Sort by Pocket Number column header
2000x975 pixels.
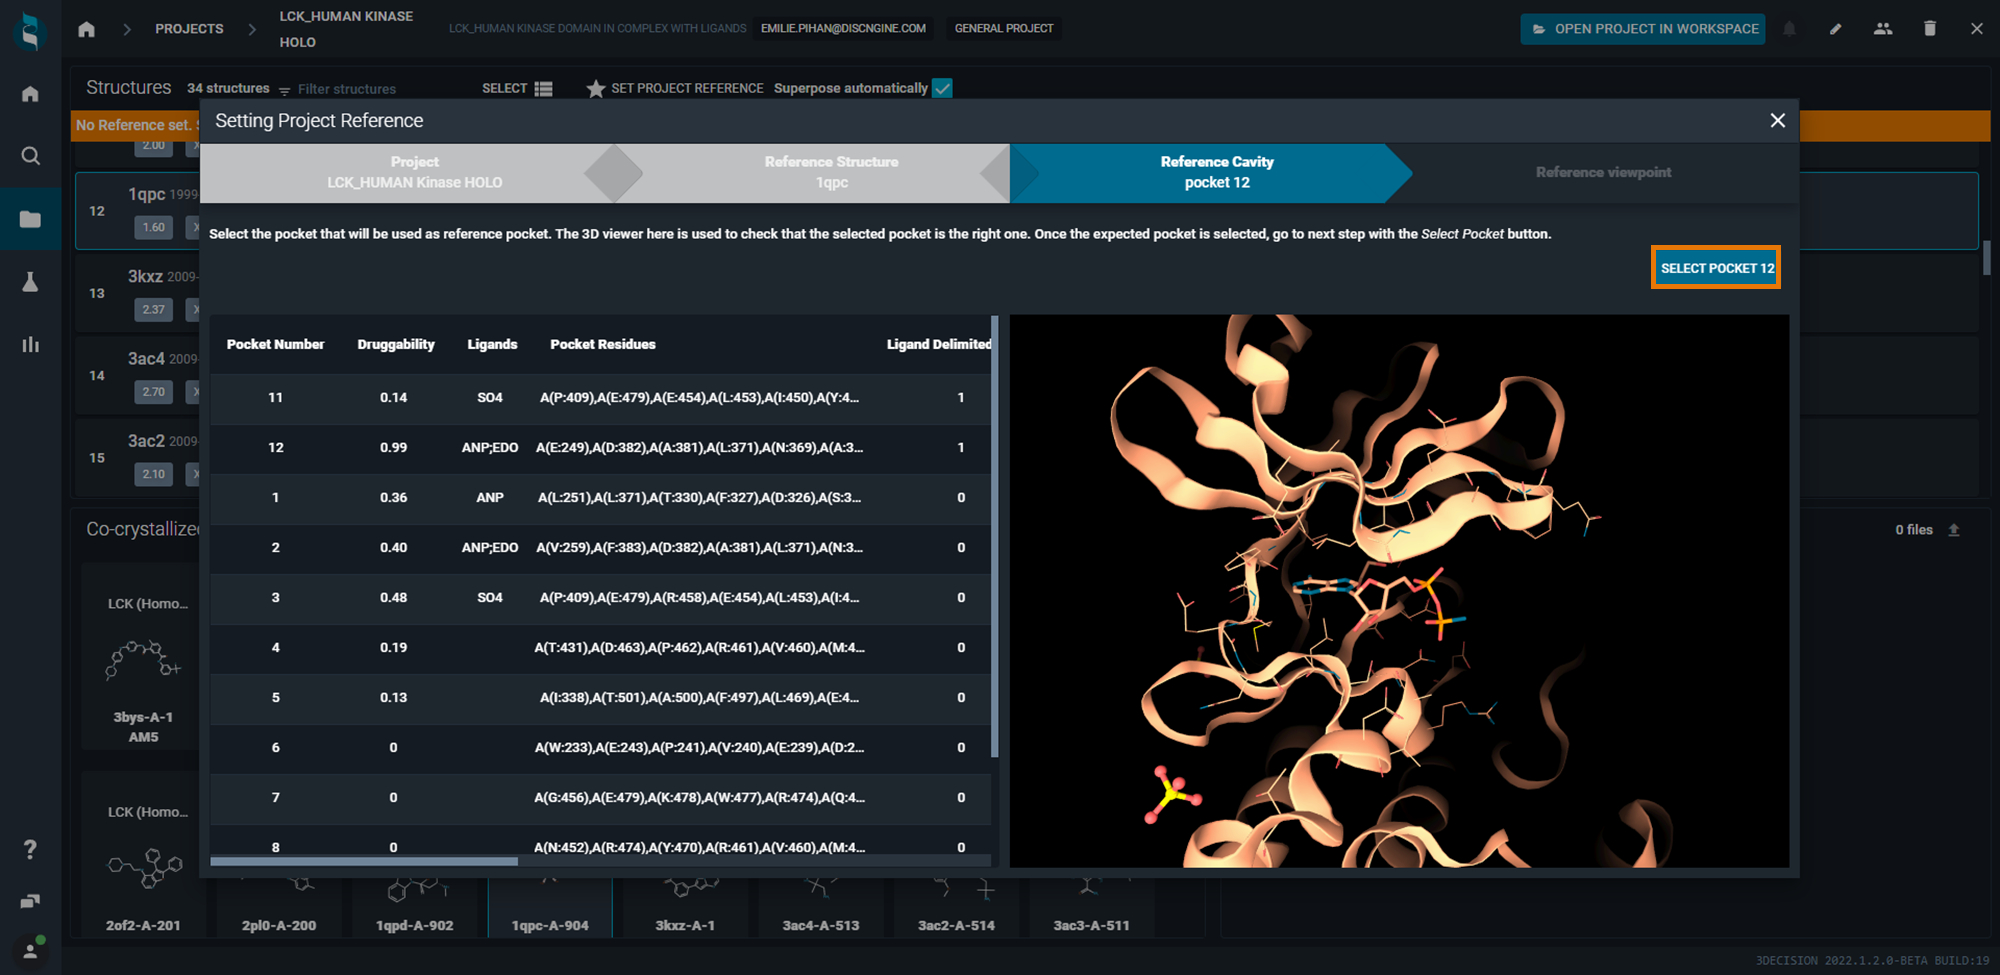pos(275,344)
